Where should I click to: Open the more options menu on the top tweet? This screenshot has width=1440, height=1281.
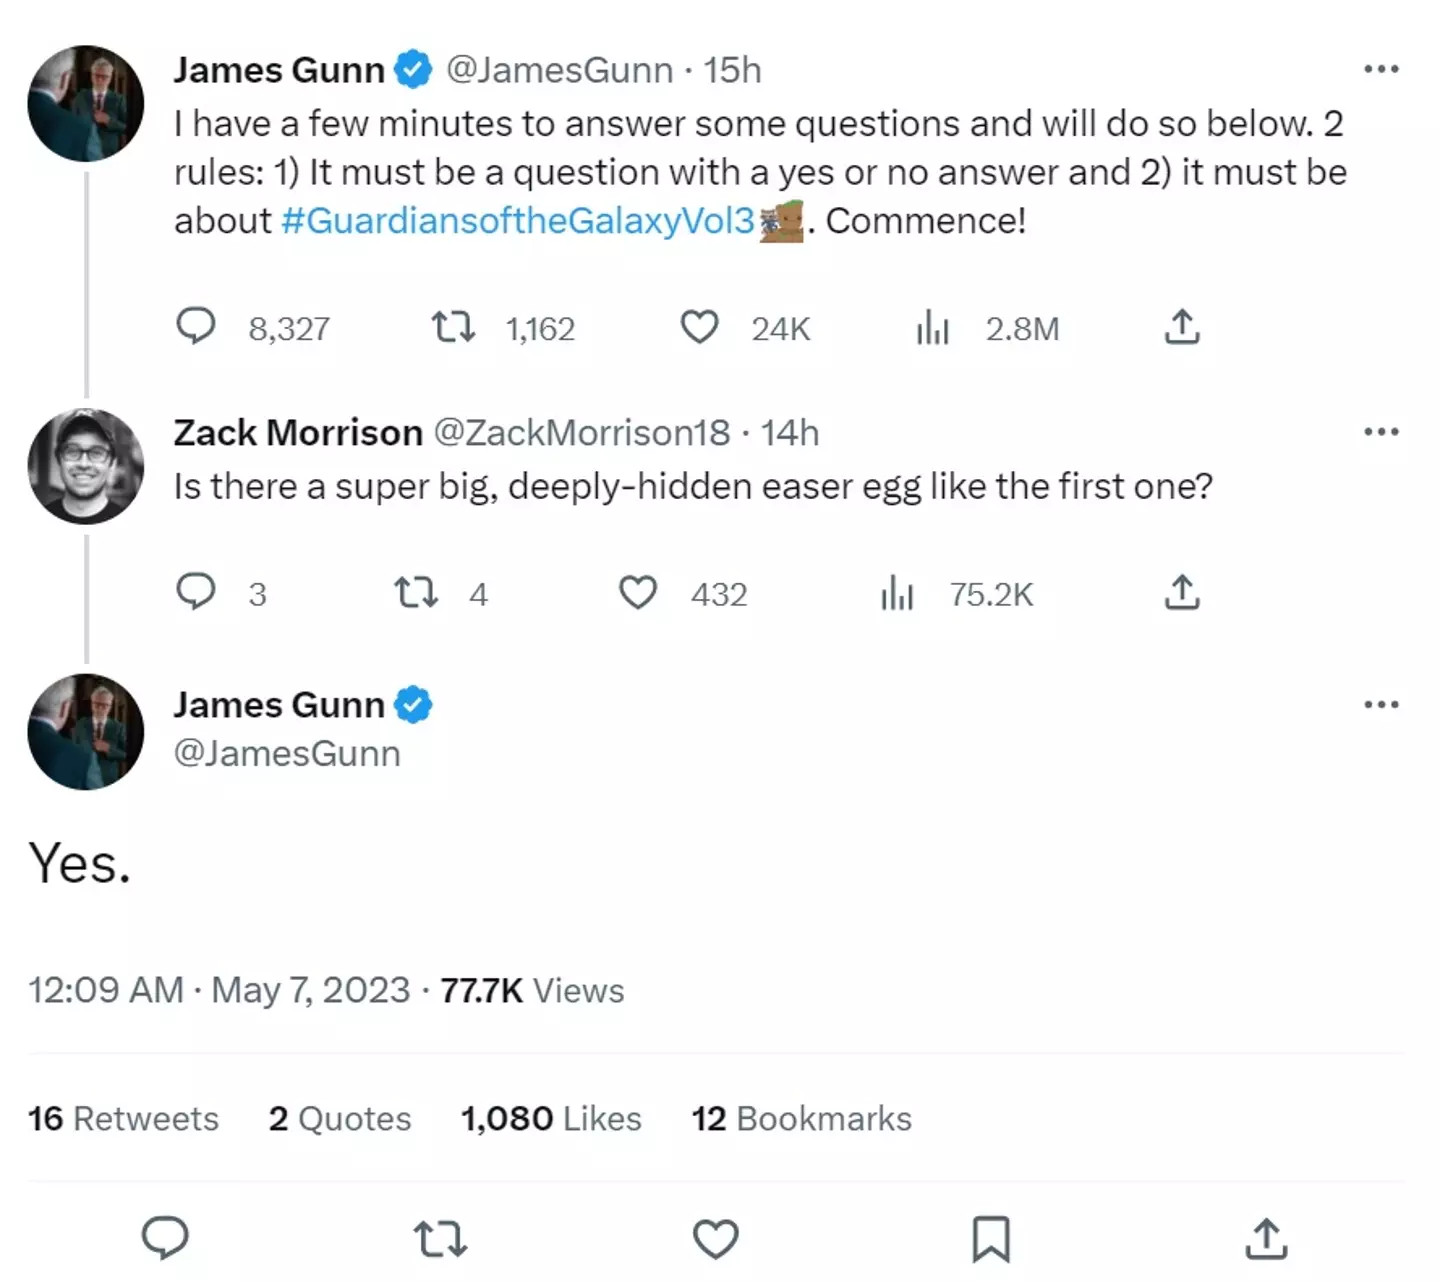1381,68
